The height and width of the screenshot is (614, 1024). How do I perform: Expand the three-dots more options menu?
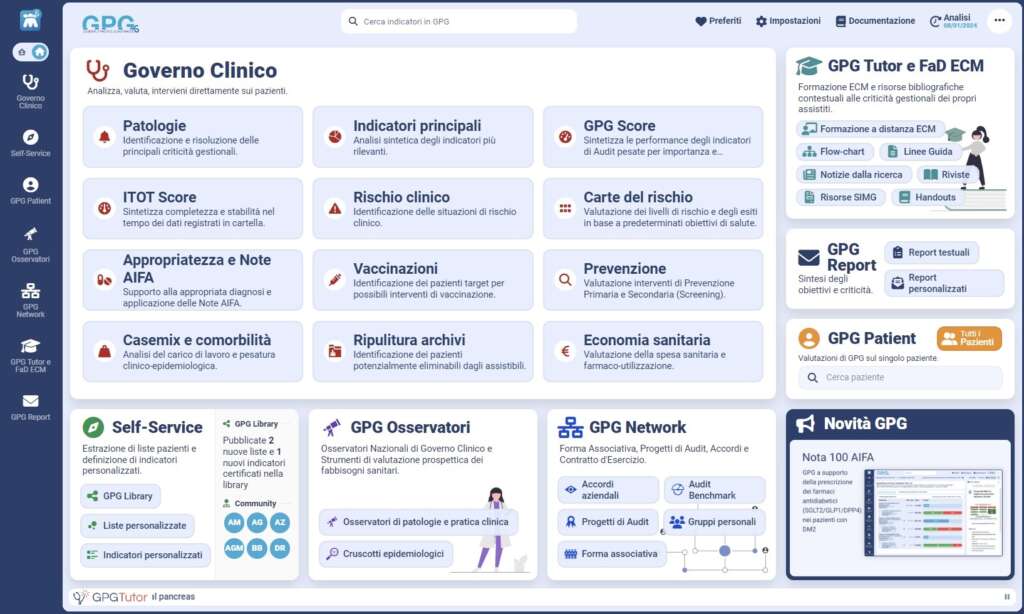[x=998, y=21]
